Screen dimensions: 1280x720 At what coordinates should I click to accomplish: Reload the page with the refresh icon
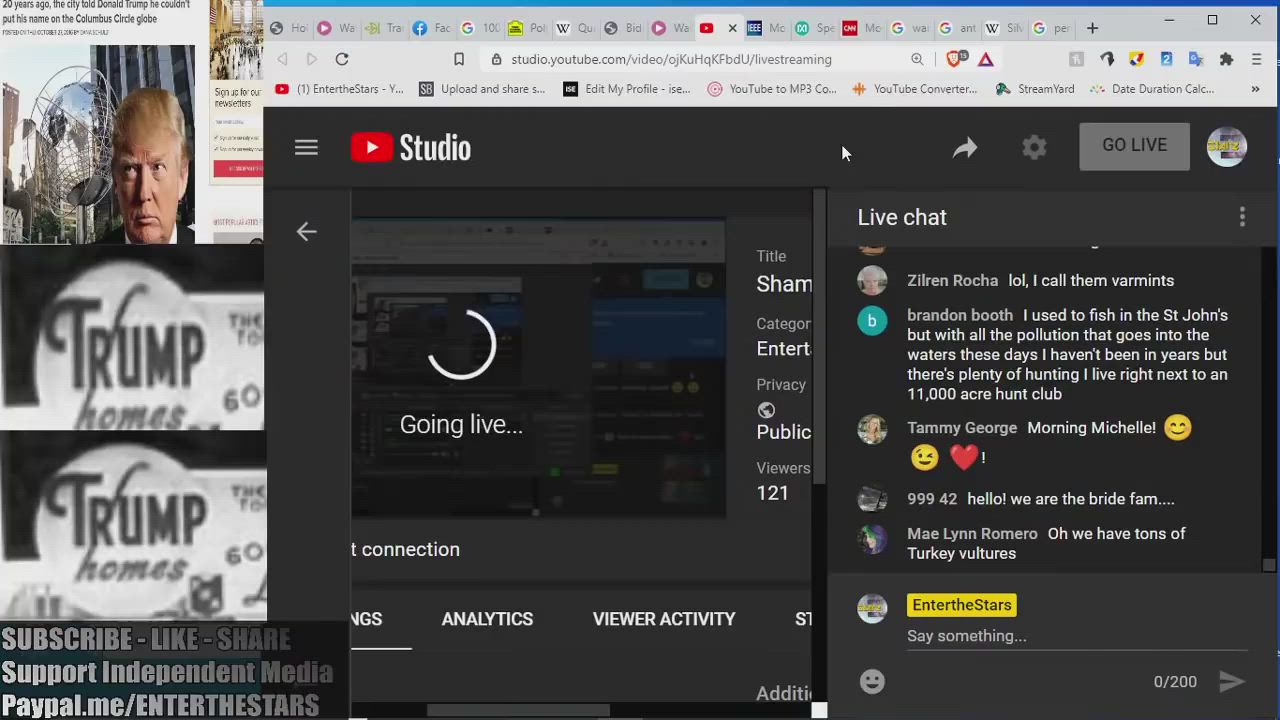coord(342,59)
